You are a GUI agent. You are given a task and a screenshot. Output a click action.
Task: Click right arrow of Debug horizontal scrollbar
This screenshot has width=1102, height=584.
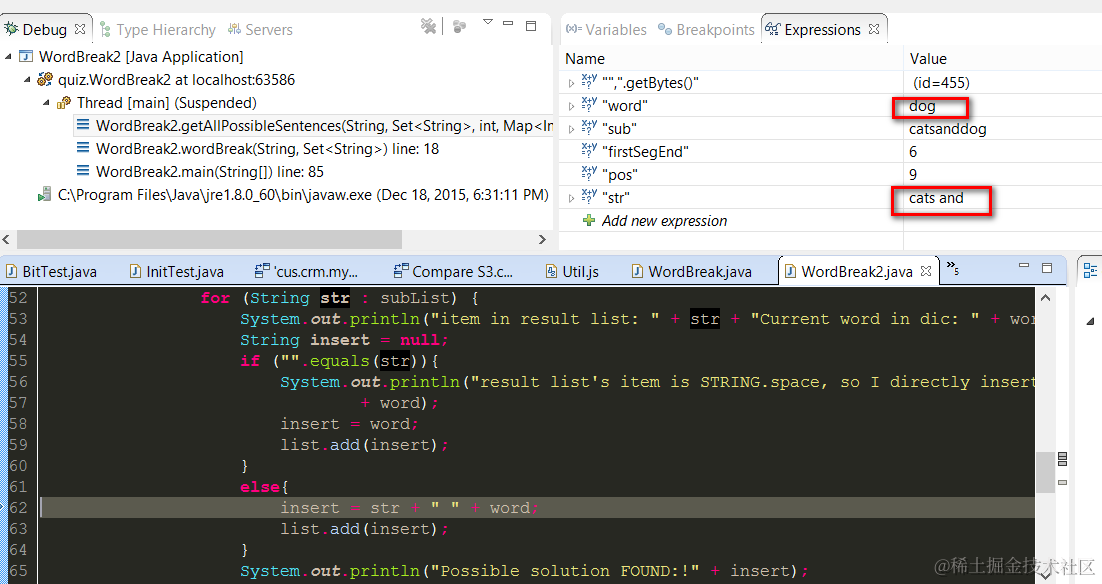(542, 240)
